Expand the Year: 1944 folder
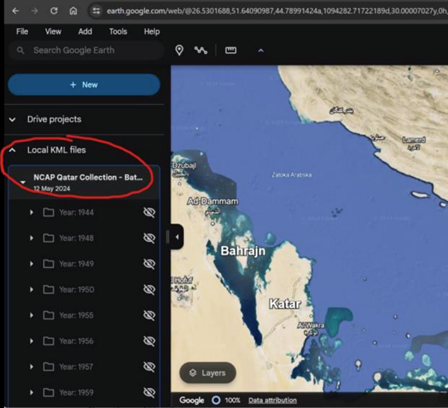The height and width of the screenshot is (408, 448). 31,212
